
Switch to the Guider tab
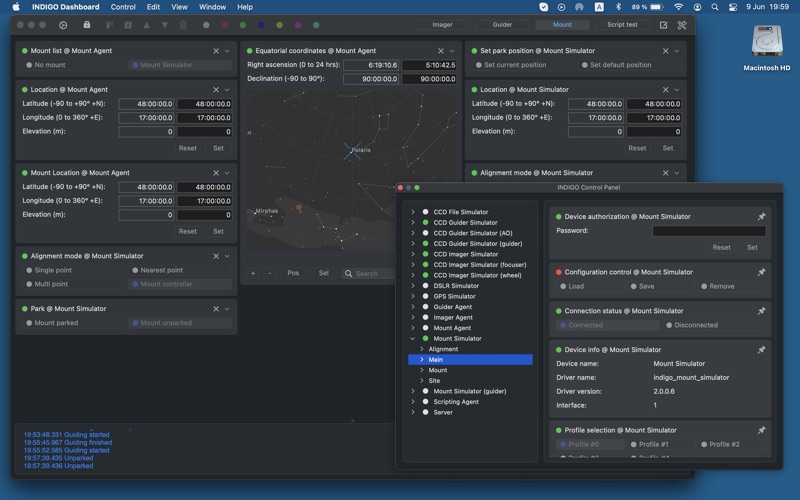pos(503,24)
